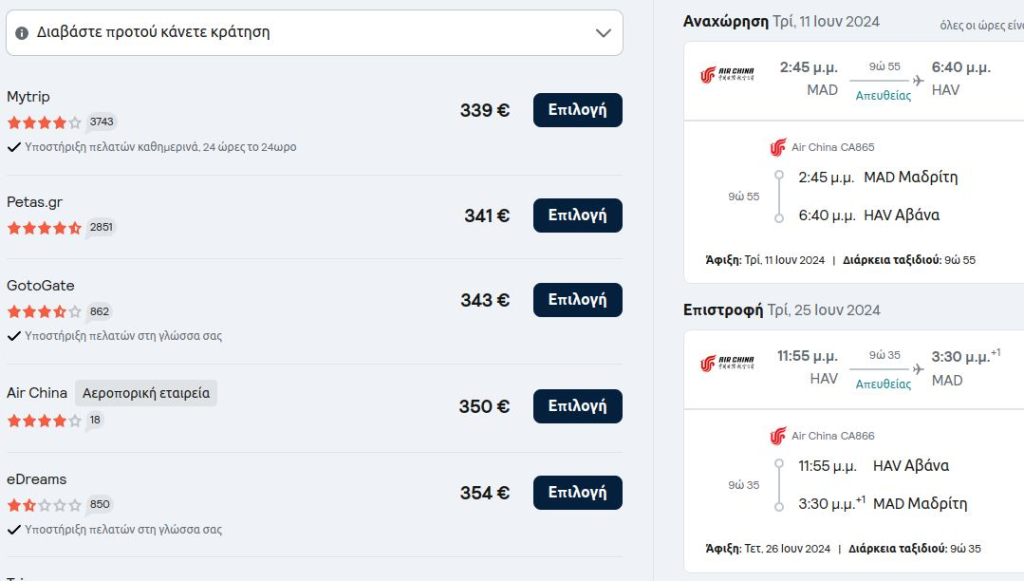Click the 'Αεροπορική εταιρεία' badge
The height and width of the screenshot is (581, 1024).
point(146,393)
